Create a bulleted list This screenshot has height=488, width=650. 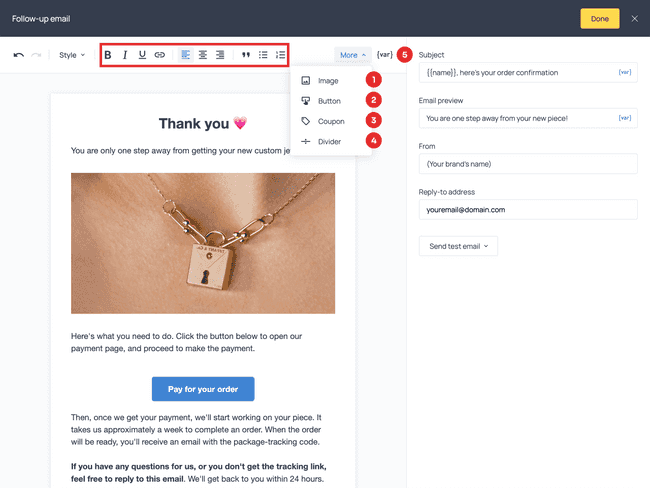(x=263, y=55)
